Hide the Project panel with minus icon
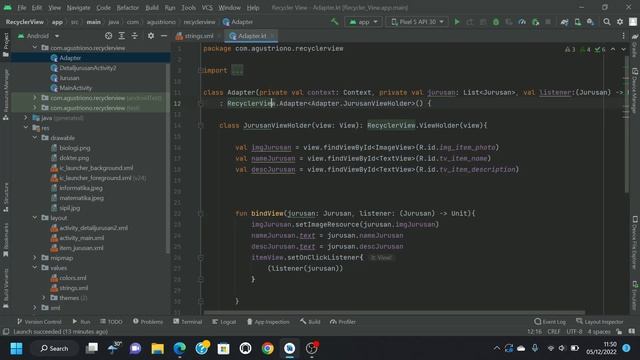Image resolution: width=640 pixels, height=360 pixels. pyautogui.click(x=164, y=36)
